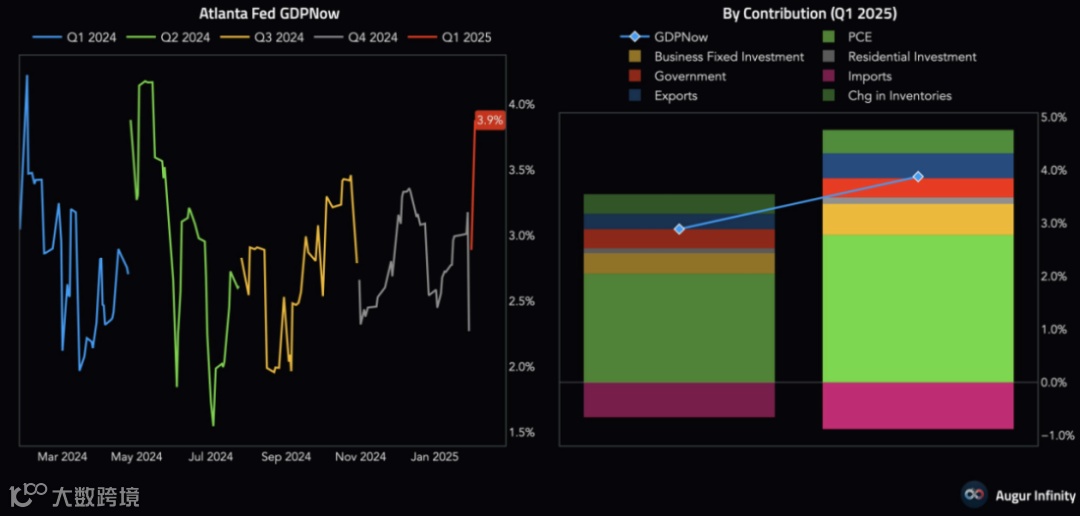This screenshot has height=516, width=1080.
Task: Click the Atlanta Fed GDPNow chart title
Action: tap(269, 13)
